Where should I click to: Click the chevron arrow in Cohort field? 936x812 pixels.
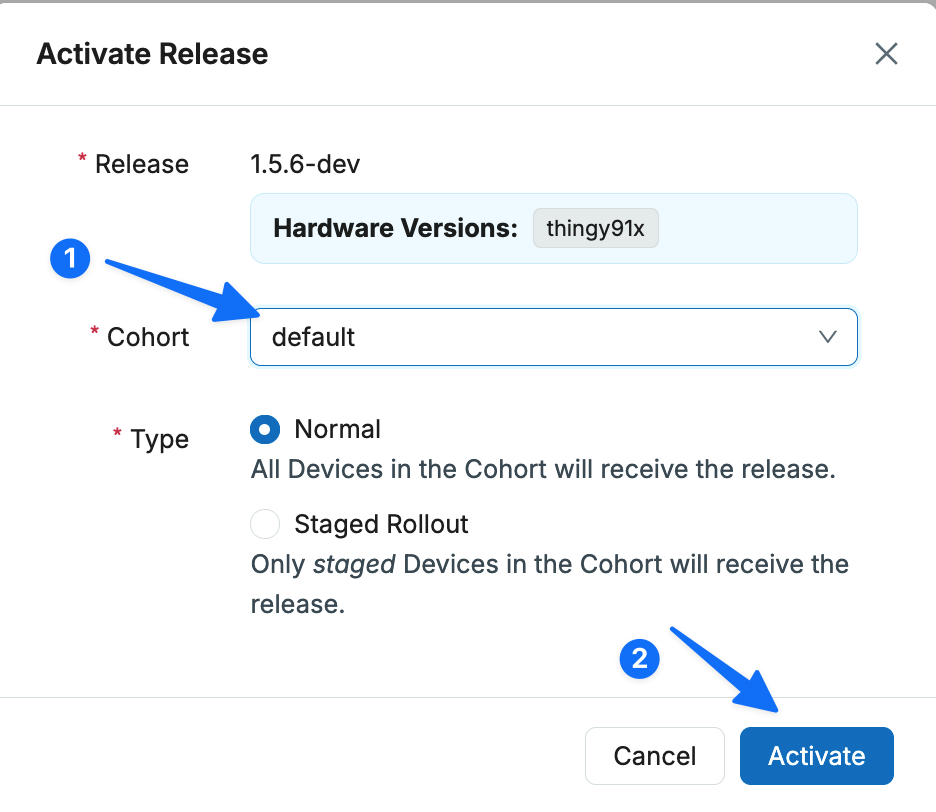click(x=827, y=337)
